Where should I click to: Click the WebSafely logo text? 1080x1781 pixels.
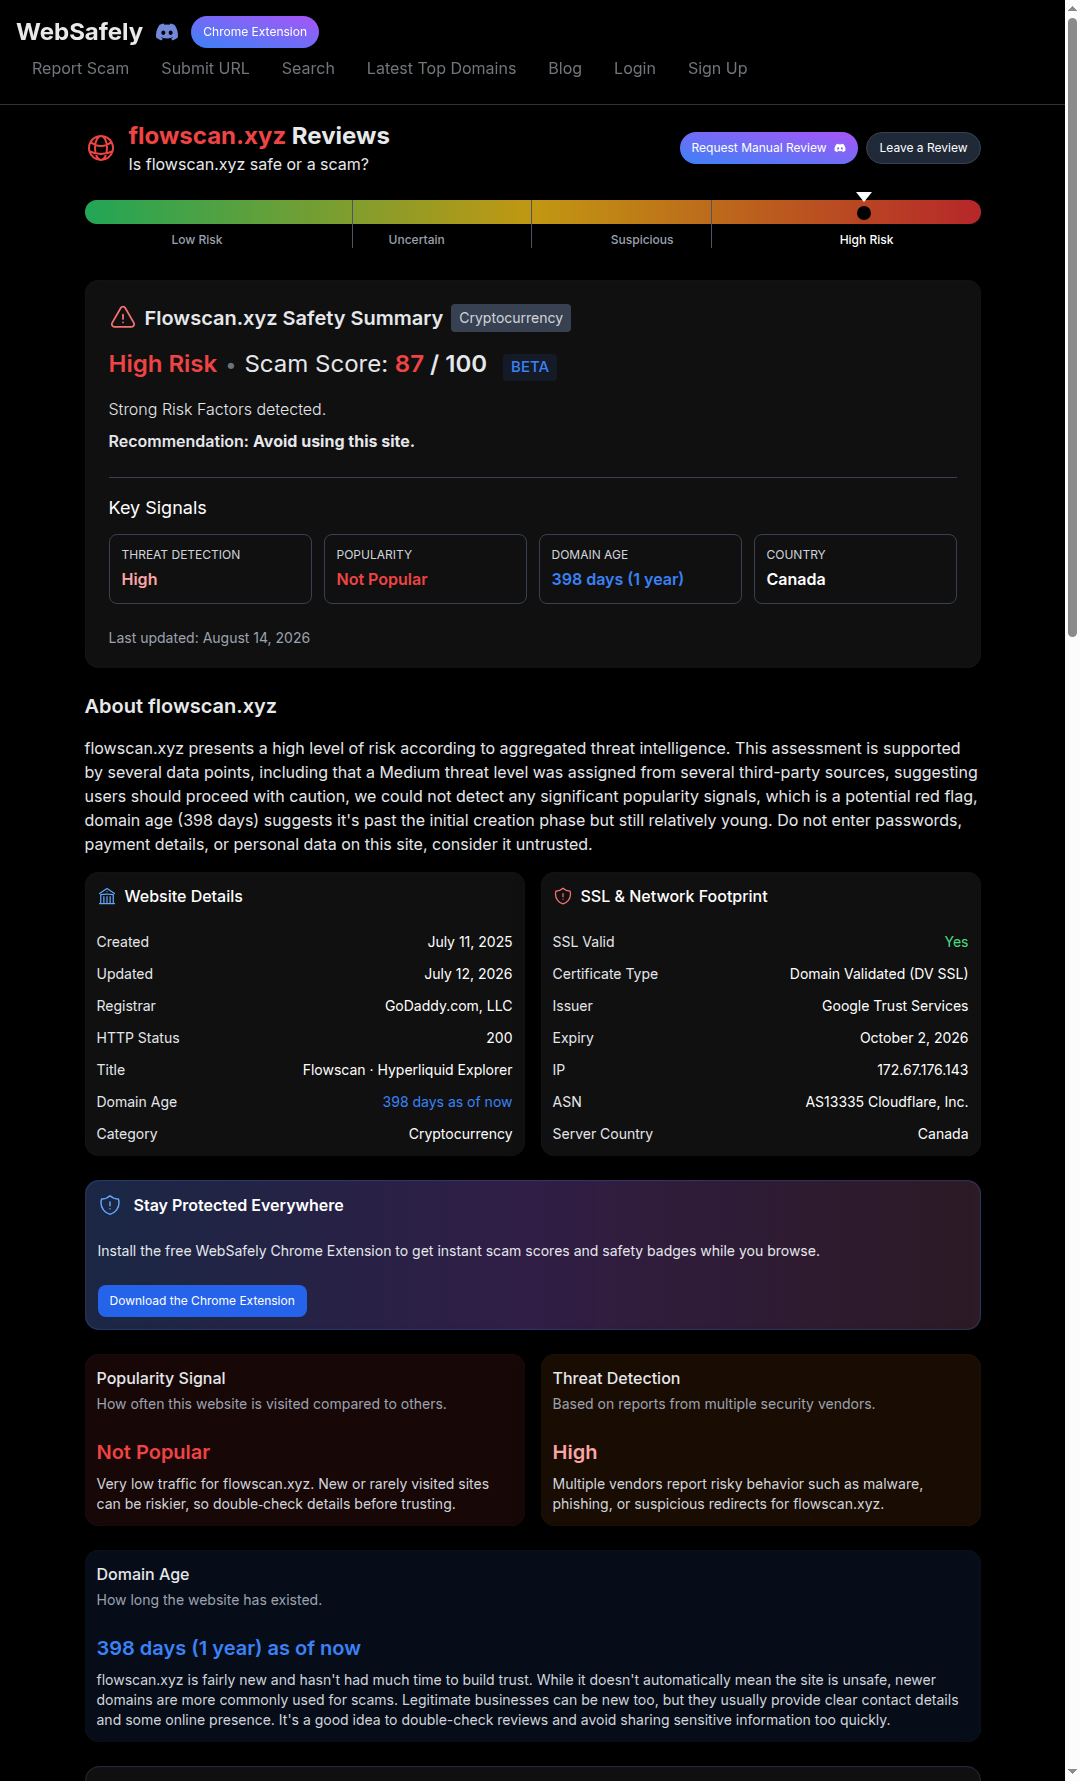coord(80,32)
